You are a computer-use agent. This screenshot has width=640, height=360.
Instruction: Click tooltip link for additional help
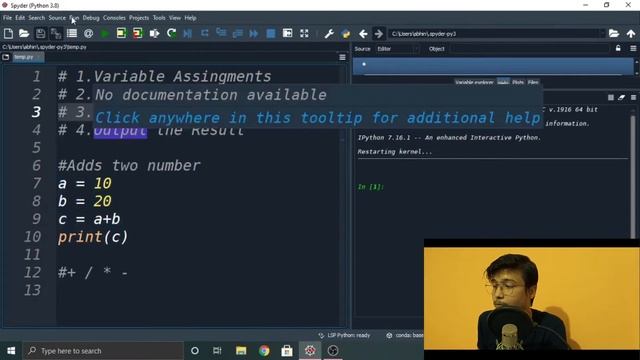click(x=318, y=118)
